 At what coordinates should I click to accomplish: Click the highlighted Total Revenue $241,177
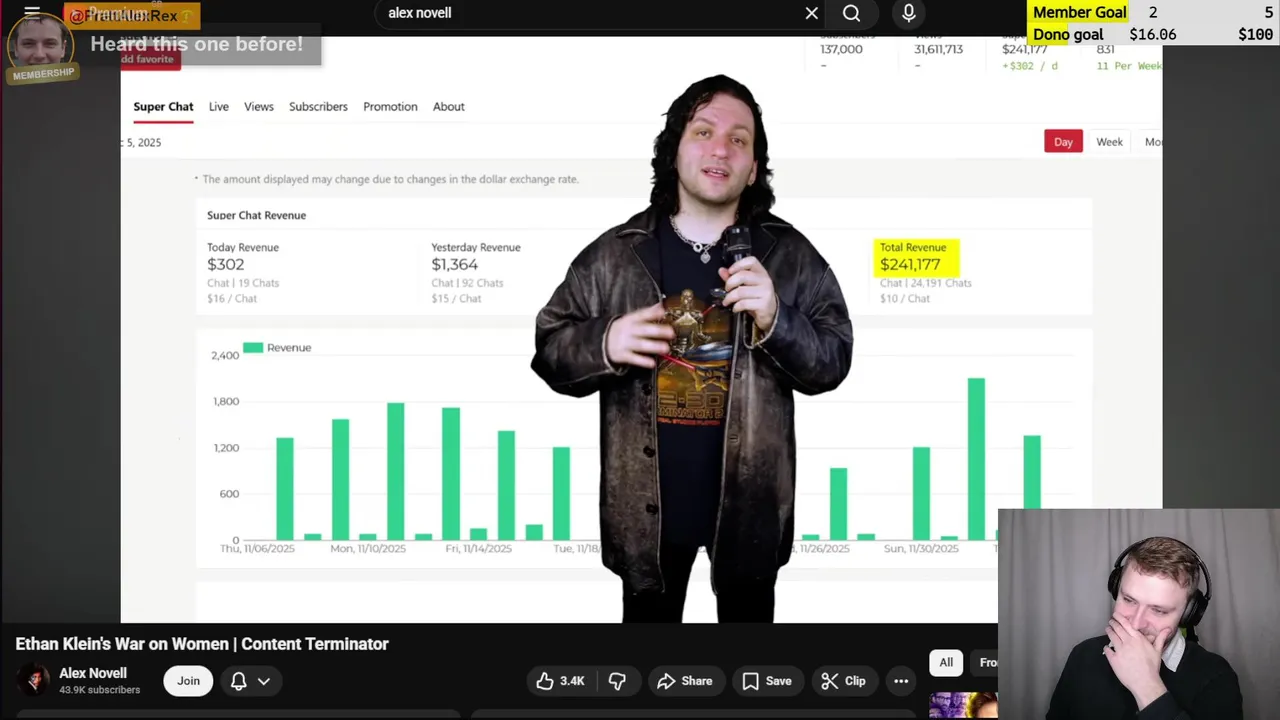(x=916, y=257)
